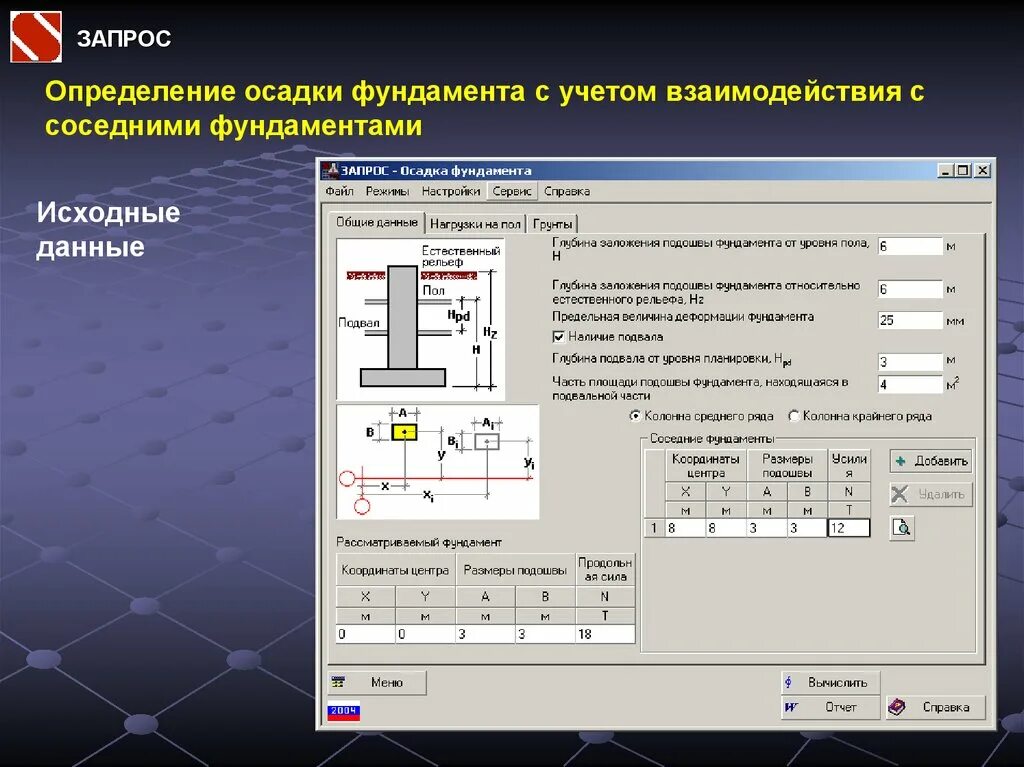
Task: Click neighbor foundation Y cell value 8
Action: (726, 528)
